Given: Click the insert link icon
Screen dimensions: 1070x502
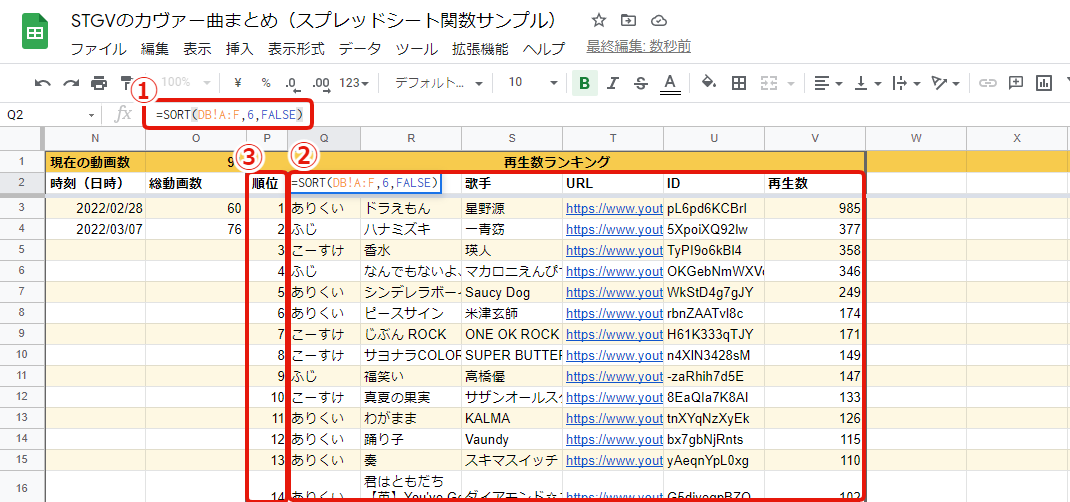Looking at the screenshot, I should coord(988,83).
